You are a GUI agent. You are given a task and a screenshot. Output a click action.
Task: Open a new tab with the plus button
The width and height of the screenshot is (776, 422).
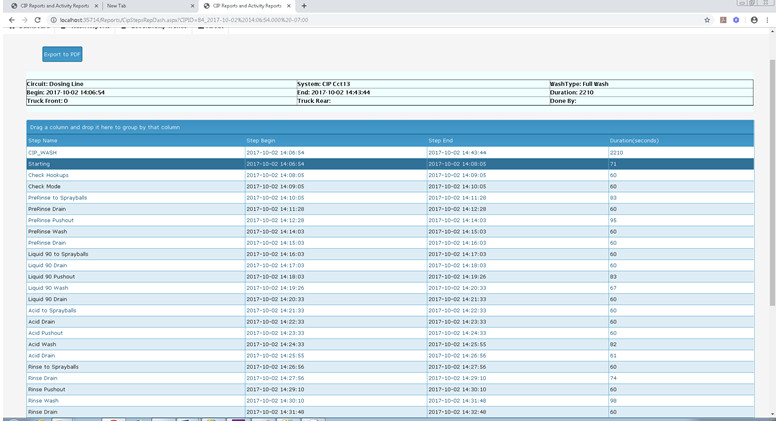(304, 6)
